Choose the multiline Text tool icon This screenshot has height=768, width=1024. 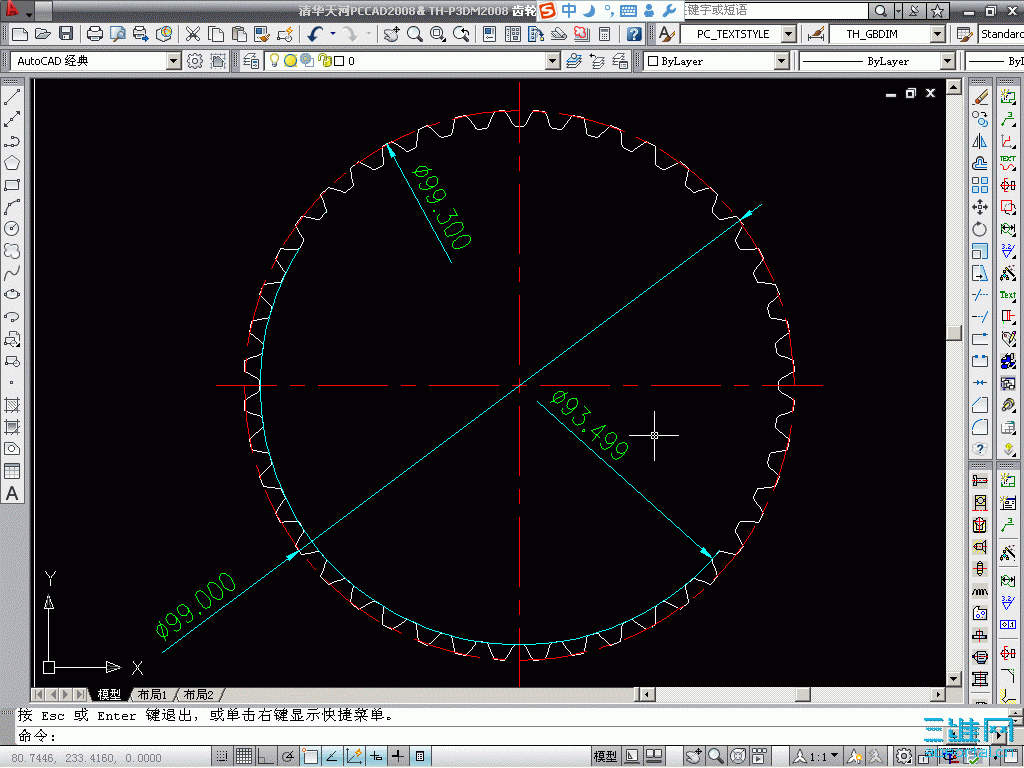12,493
